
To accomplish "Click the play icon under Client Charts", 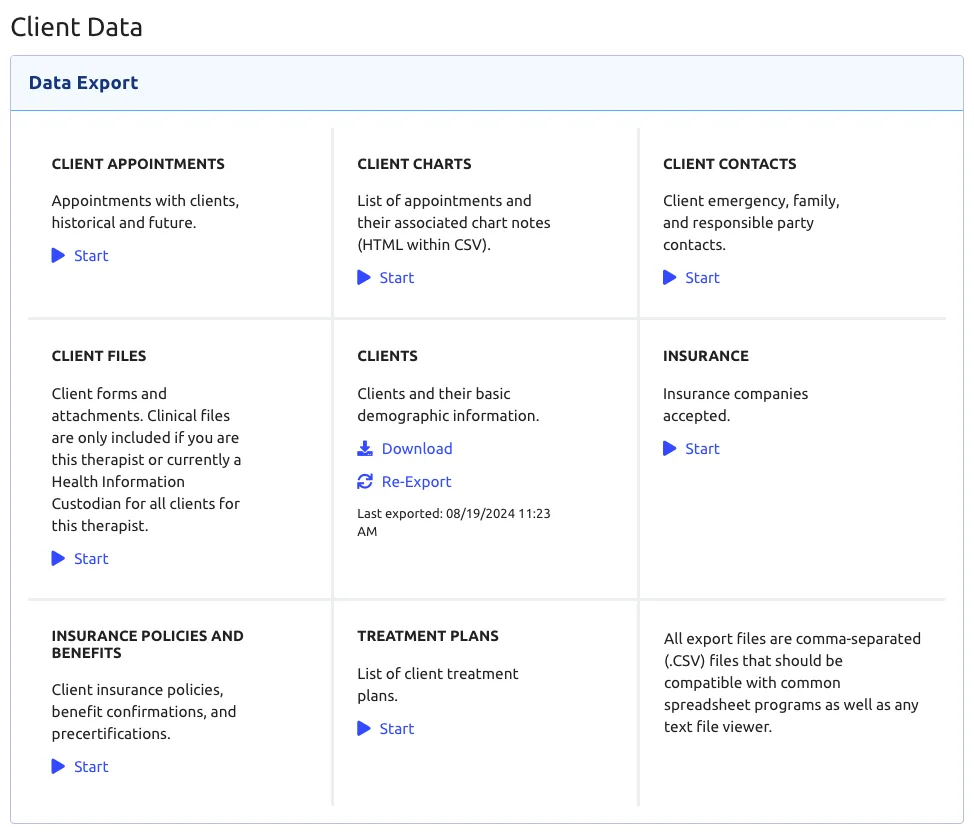I will coord(364,278).
